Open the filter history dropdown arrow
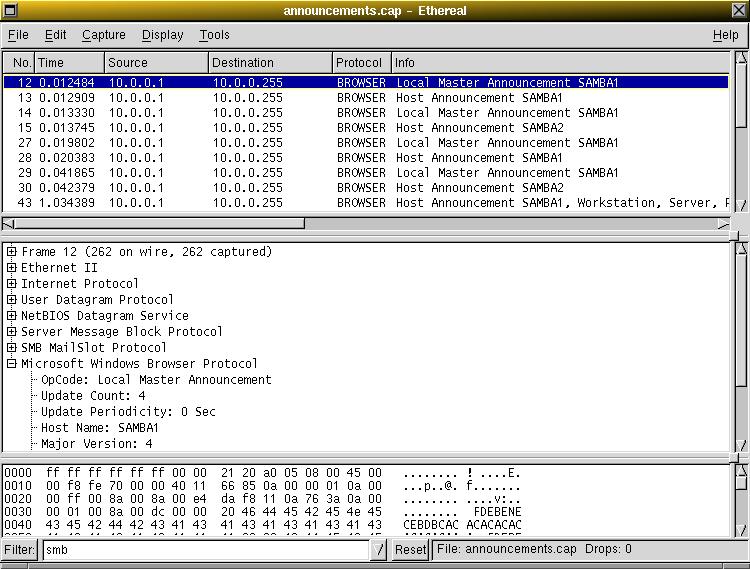 pyautogui.click(x=379, y=550)
